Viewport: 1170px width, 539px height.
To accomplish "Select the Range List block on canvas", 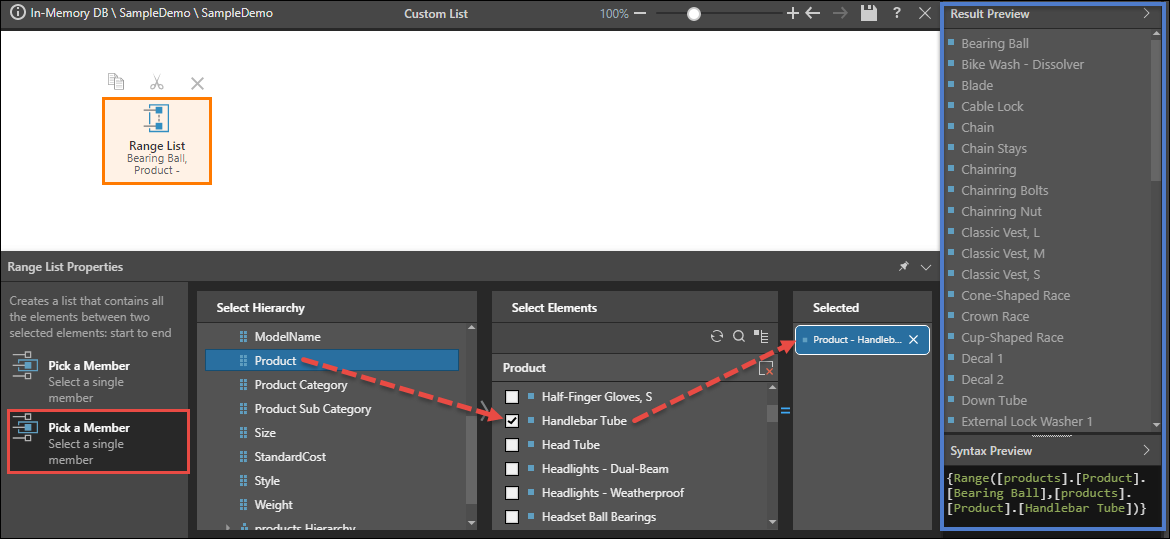I will pos(156,140).
